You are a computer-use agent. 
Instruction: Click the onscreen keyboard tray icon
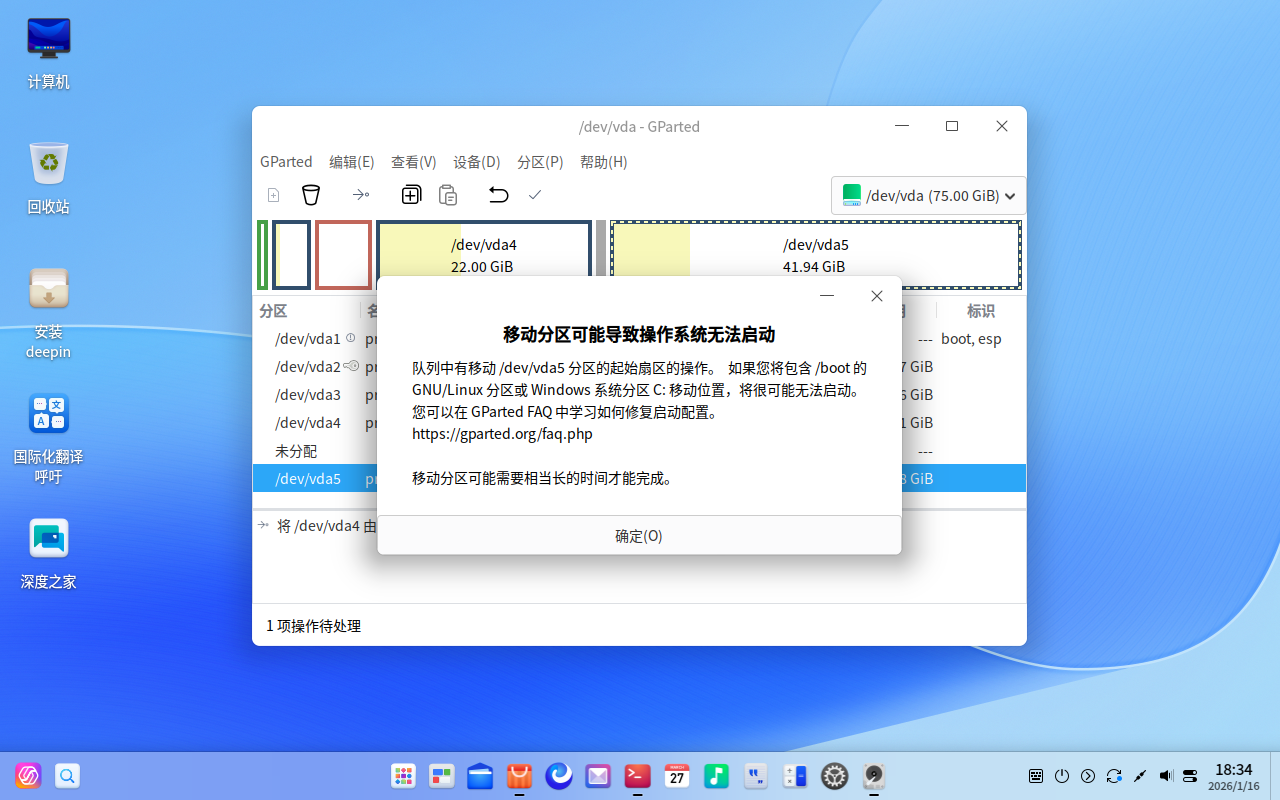pyautogui.click(x=1035, y=776)
